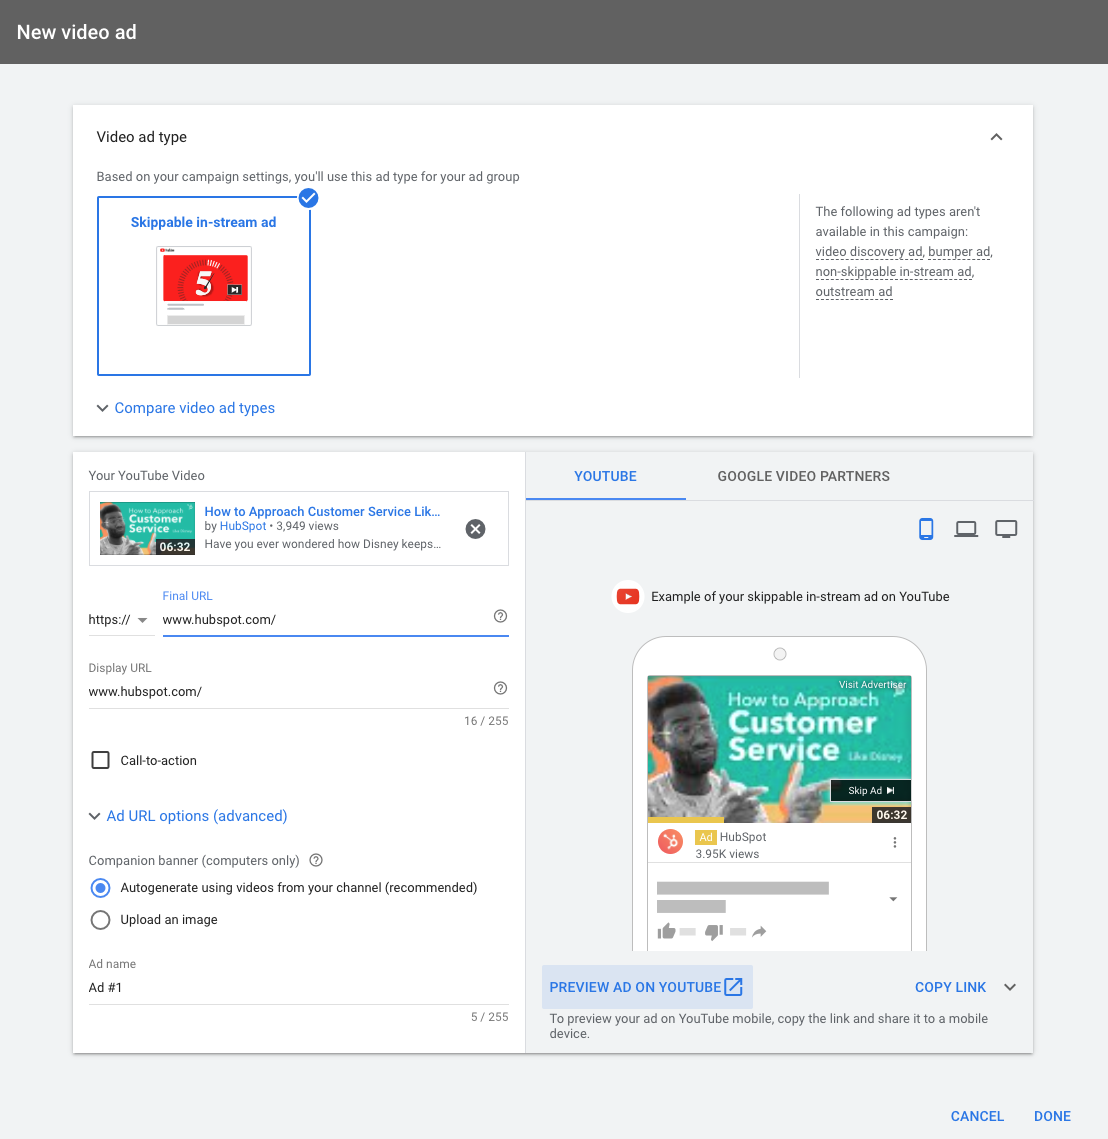The image size is (1108, 1139).
Task: Click into the Ad name field
Action: (x=298, y=987)
